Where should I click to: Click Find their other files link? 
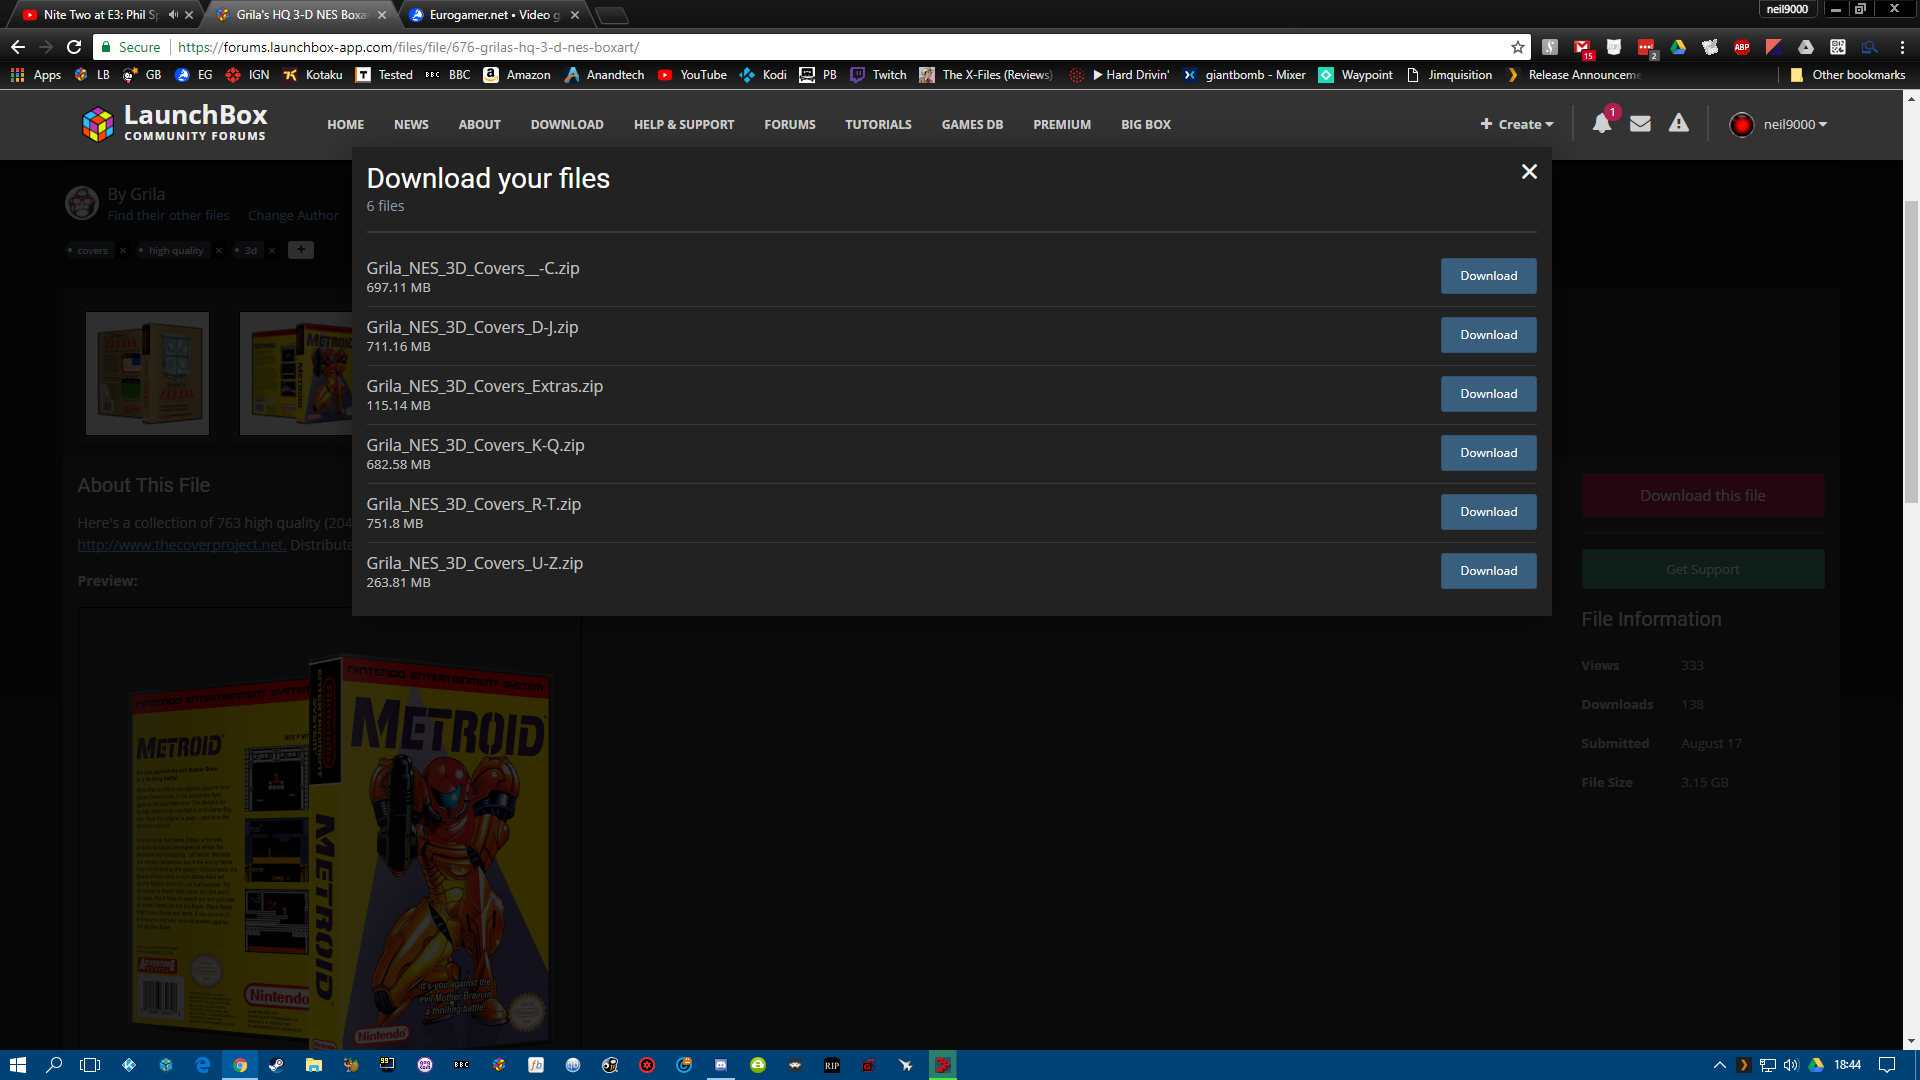pyautogui.click(x=168, y=216)
